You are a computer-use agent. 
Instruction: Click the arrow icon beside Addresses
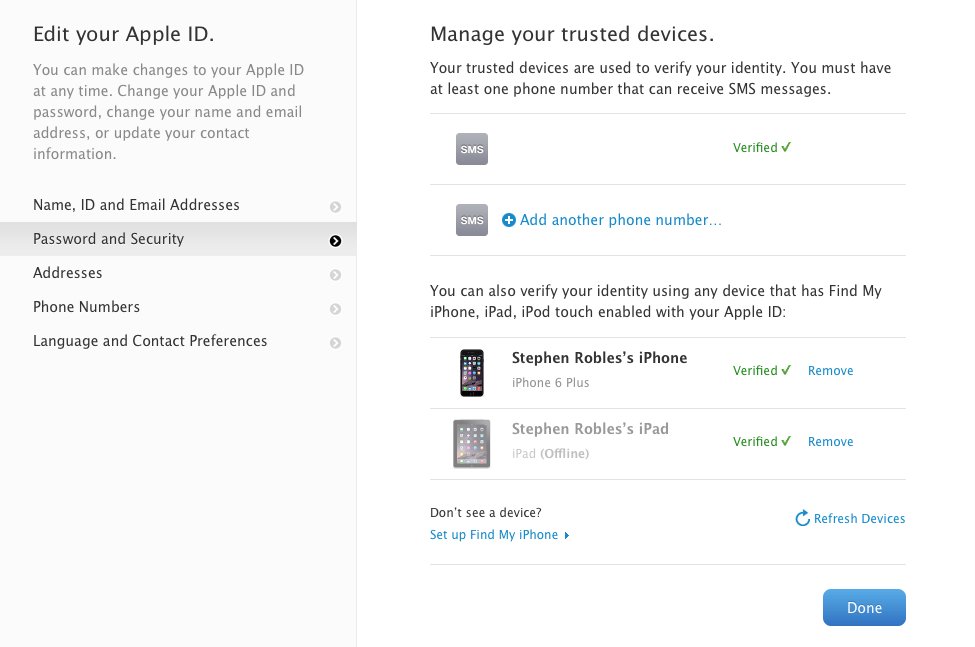[335, 275]
